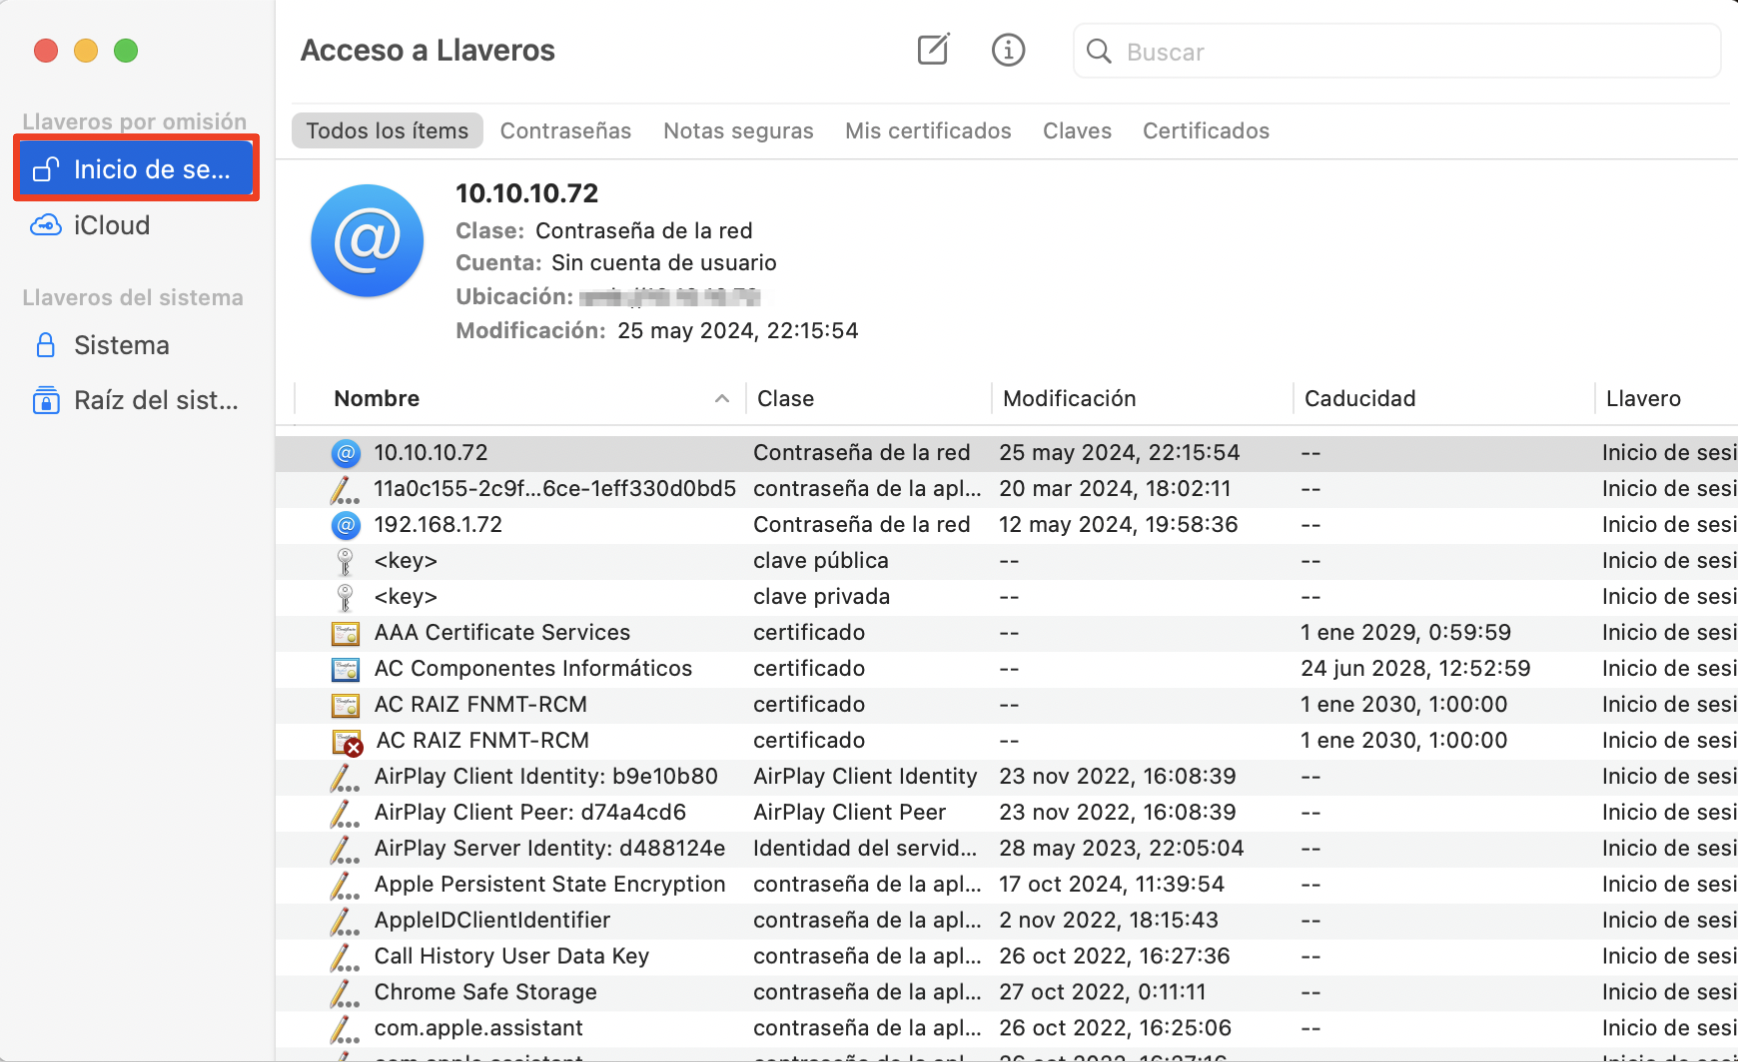The width and height of the screenshot is (1738, 1062).
Task: Select the Raíz del sistema keychain
Action: 155,400
